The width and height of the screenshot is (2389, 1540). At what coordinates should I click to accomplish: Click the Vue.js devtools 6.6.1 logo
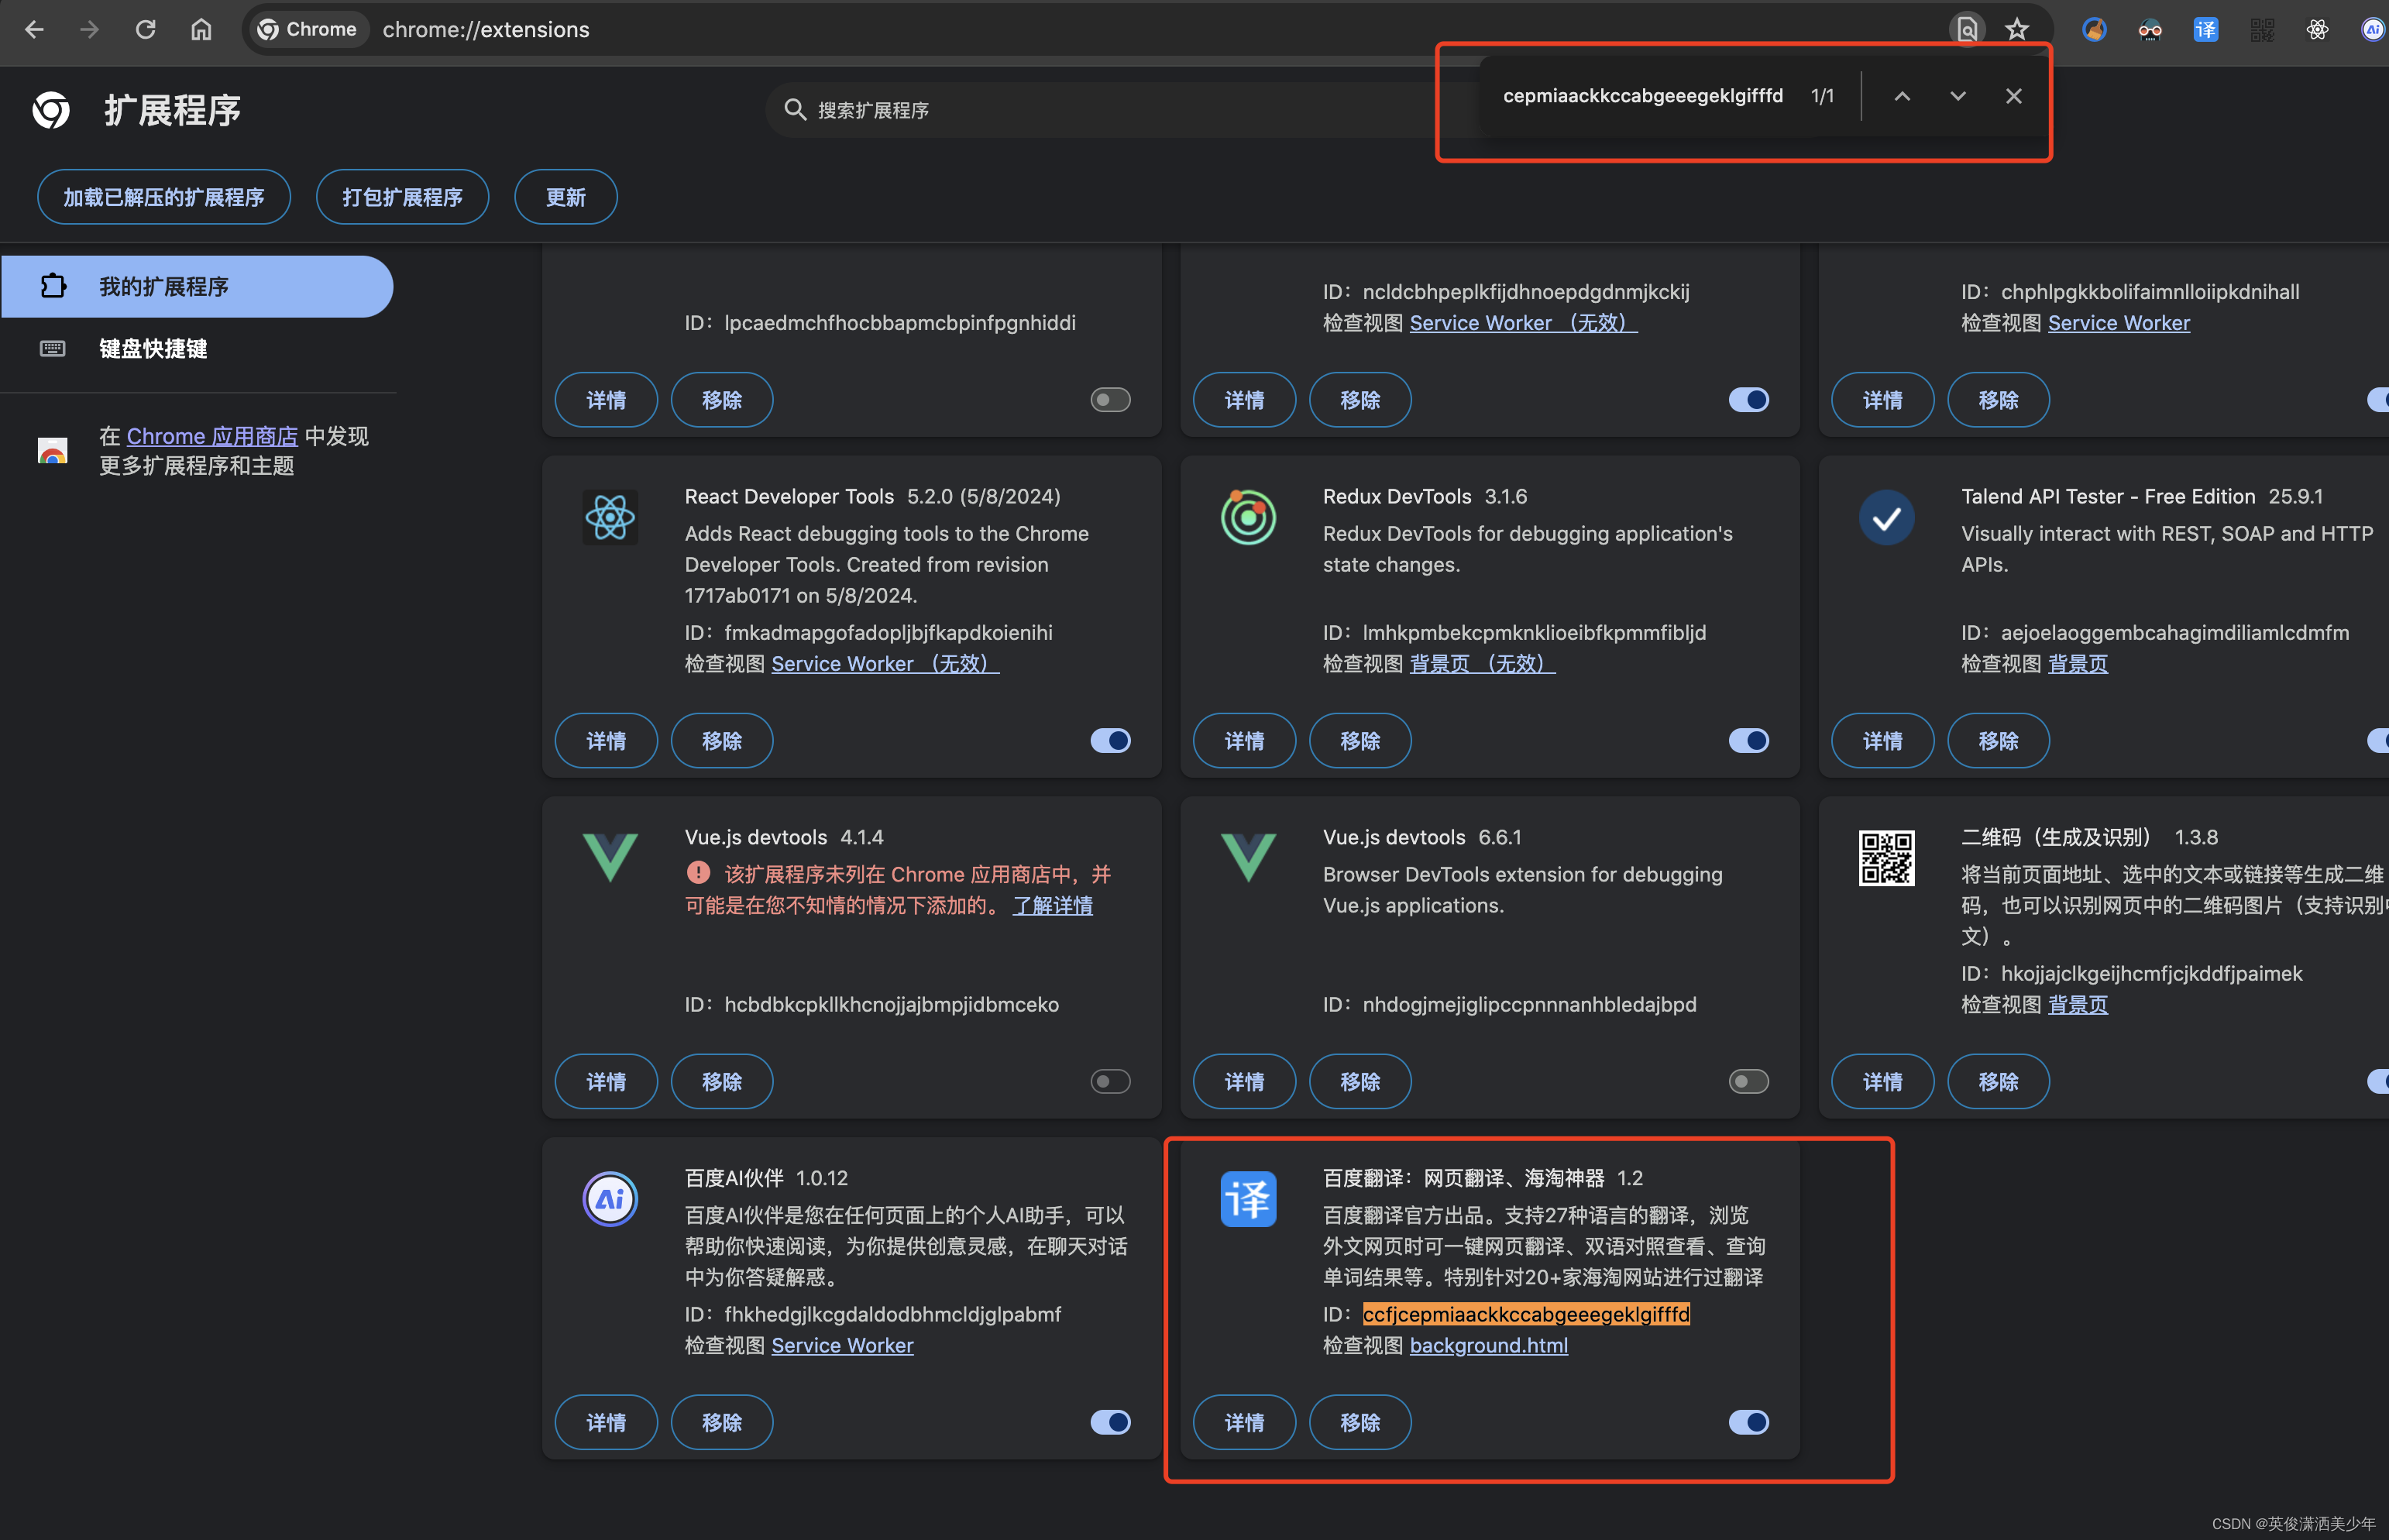tap(1248, 857)
